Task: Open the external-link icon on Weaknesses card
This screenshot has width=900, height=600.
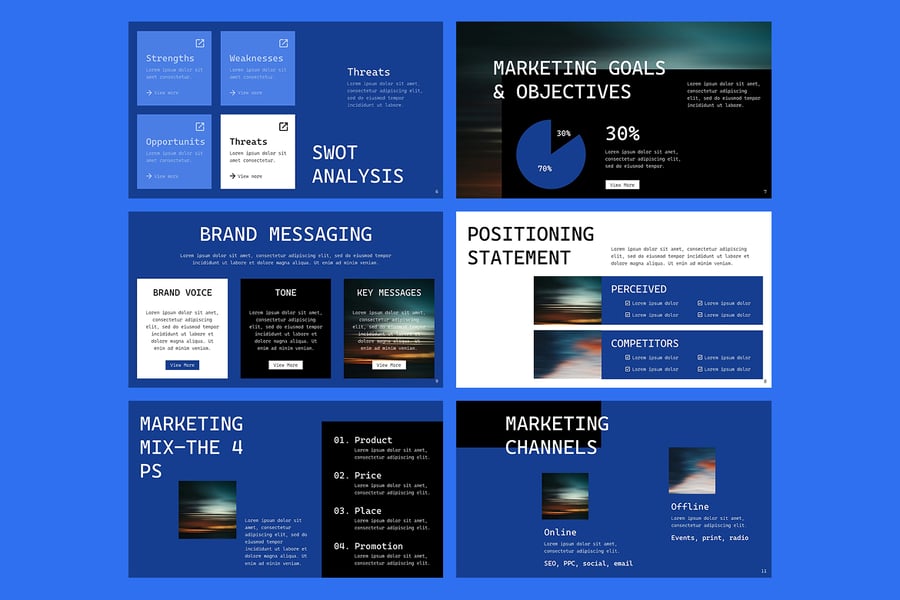Action: click(283, 43)
